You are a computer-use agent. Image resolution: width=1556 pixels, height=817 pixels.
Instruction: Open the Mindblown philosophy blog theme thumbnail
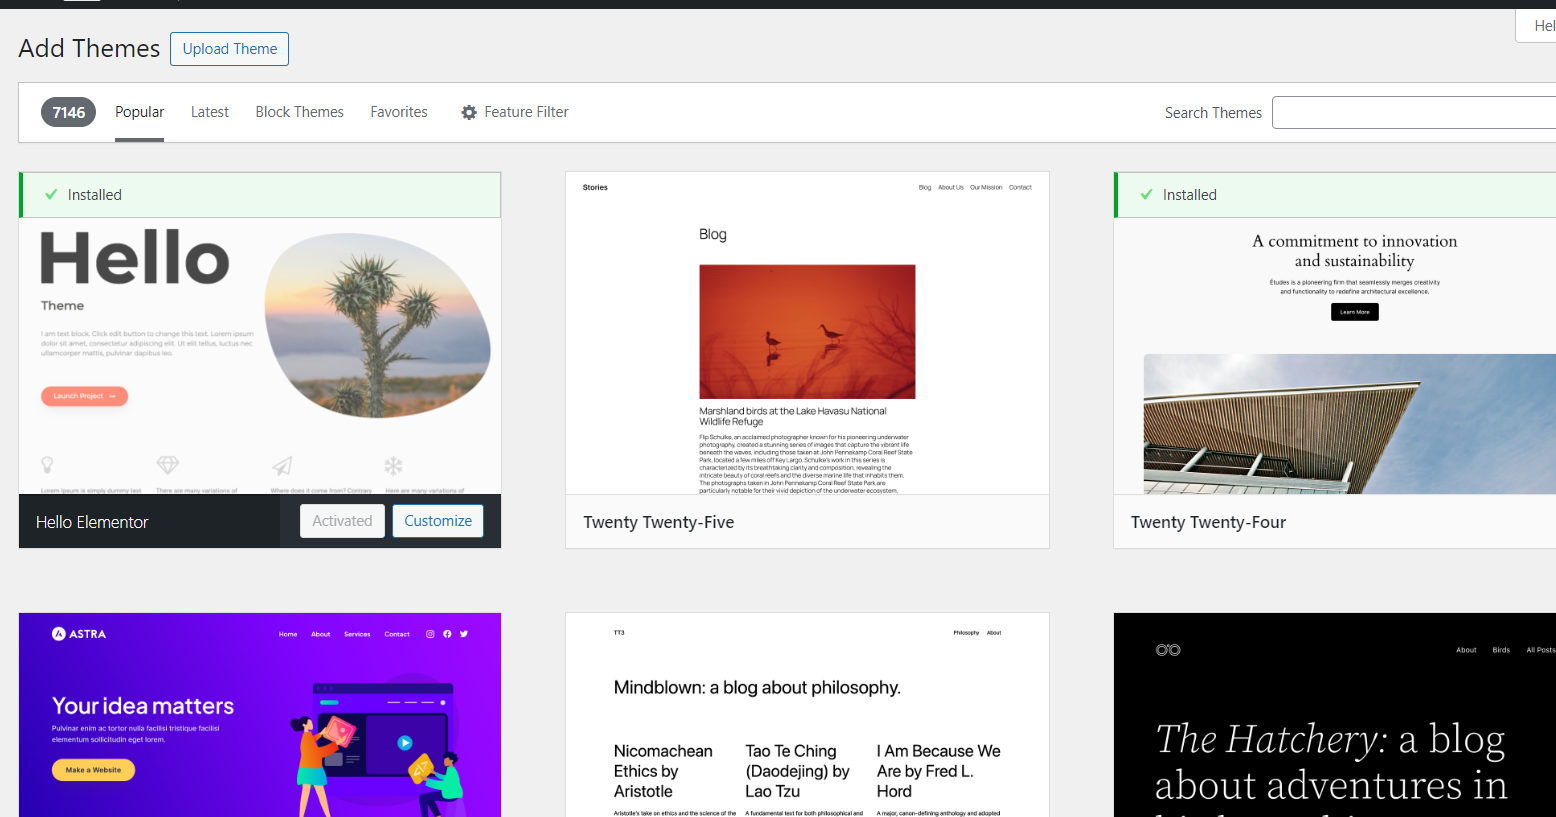807,715
